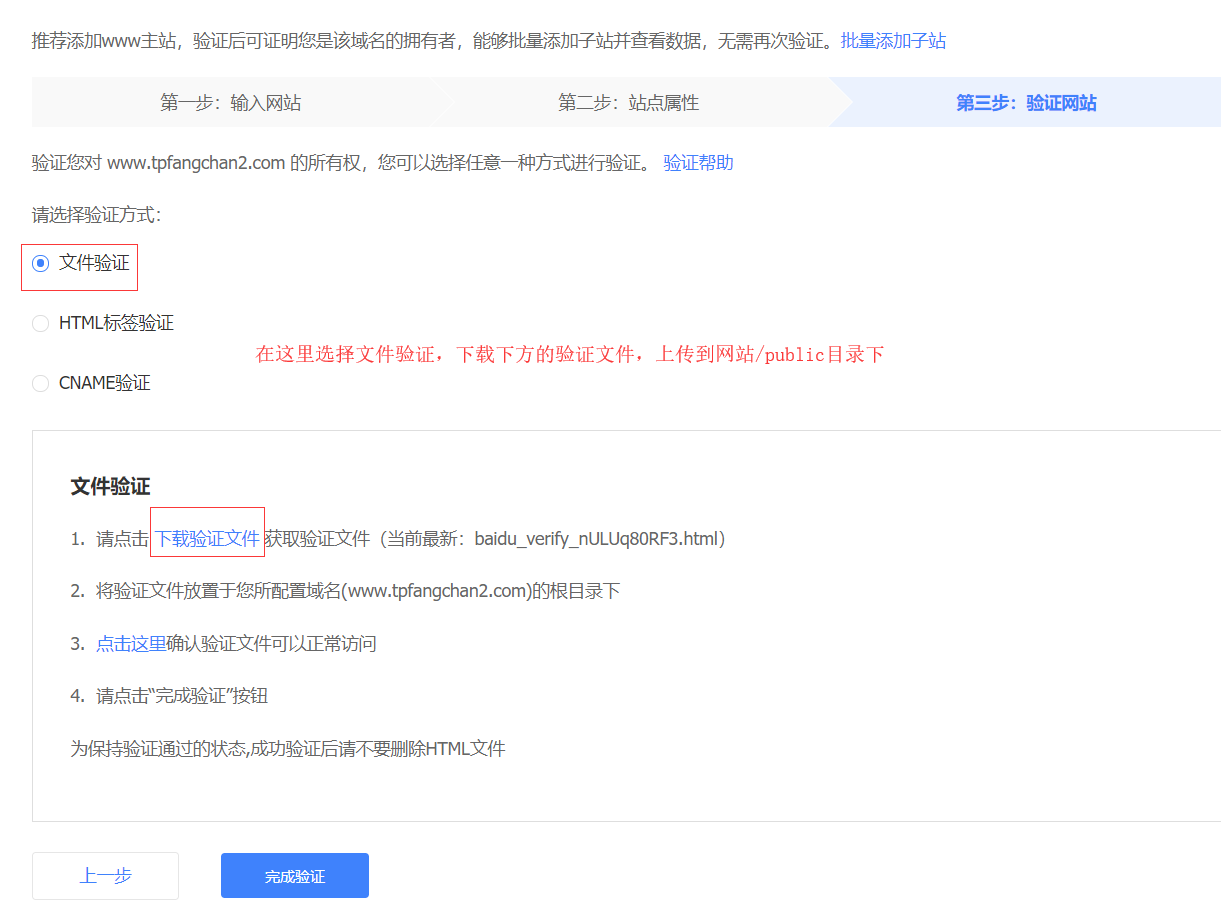Click the 点击这里 link to check file access
The image size is (1221, 918).
click(x=131, y=644)
